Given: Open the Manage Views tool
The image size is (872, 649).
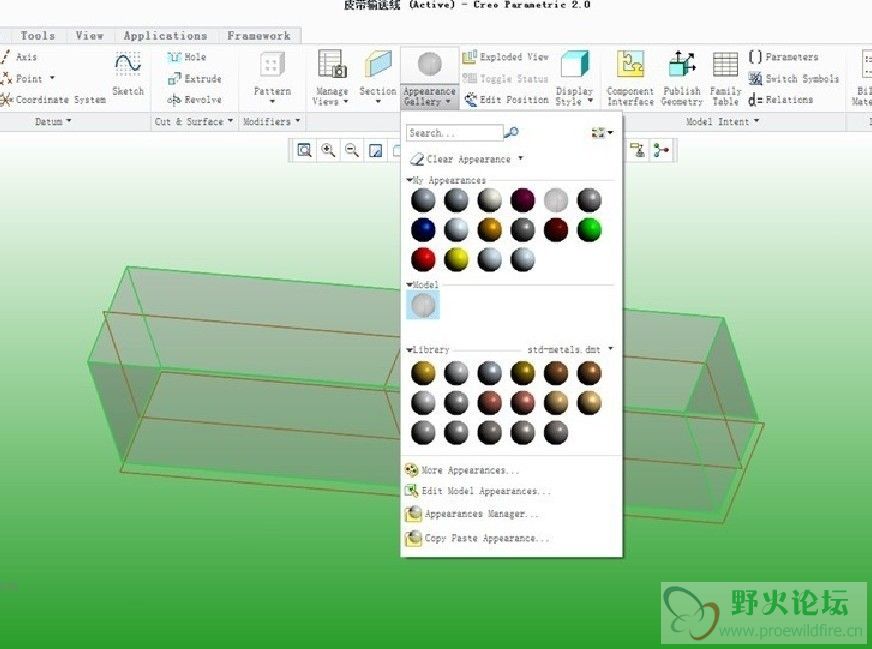Looking at the screenshot, I should 332,78.
